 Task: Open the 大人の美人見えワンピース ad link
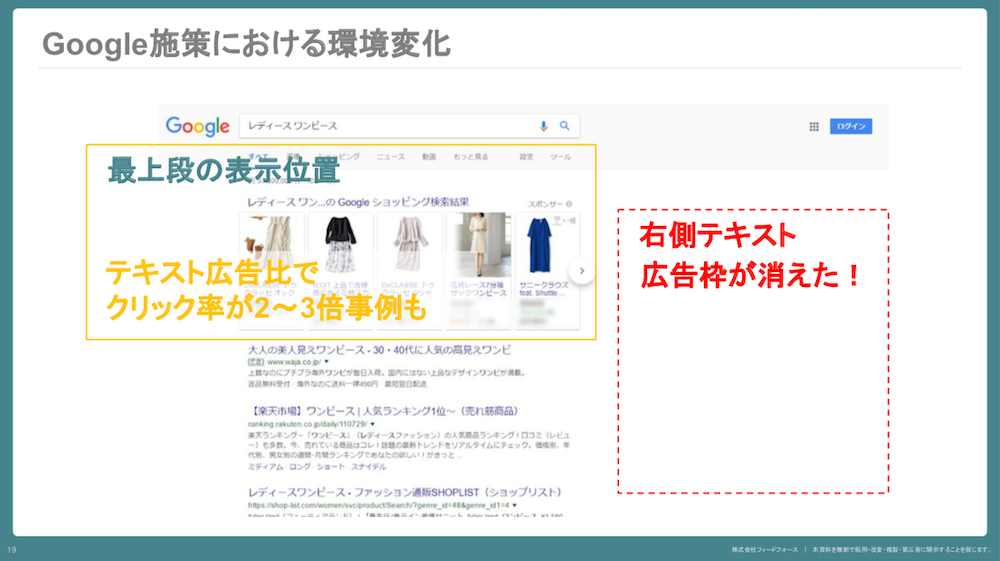pyautogui.click(x=379, y=350)
